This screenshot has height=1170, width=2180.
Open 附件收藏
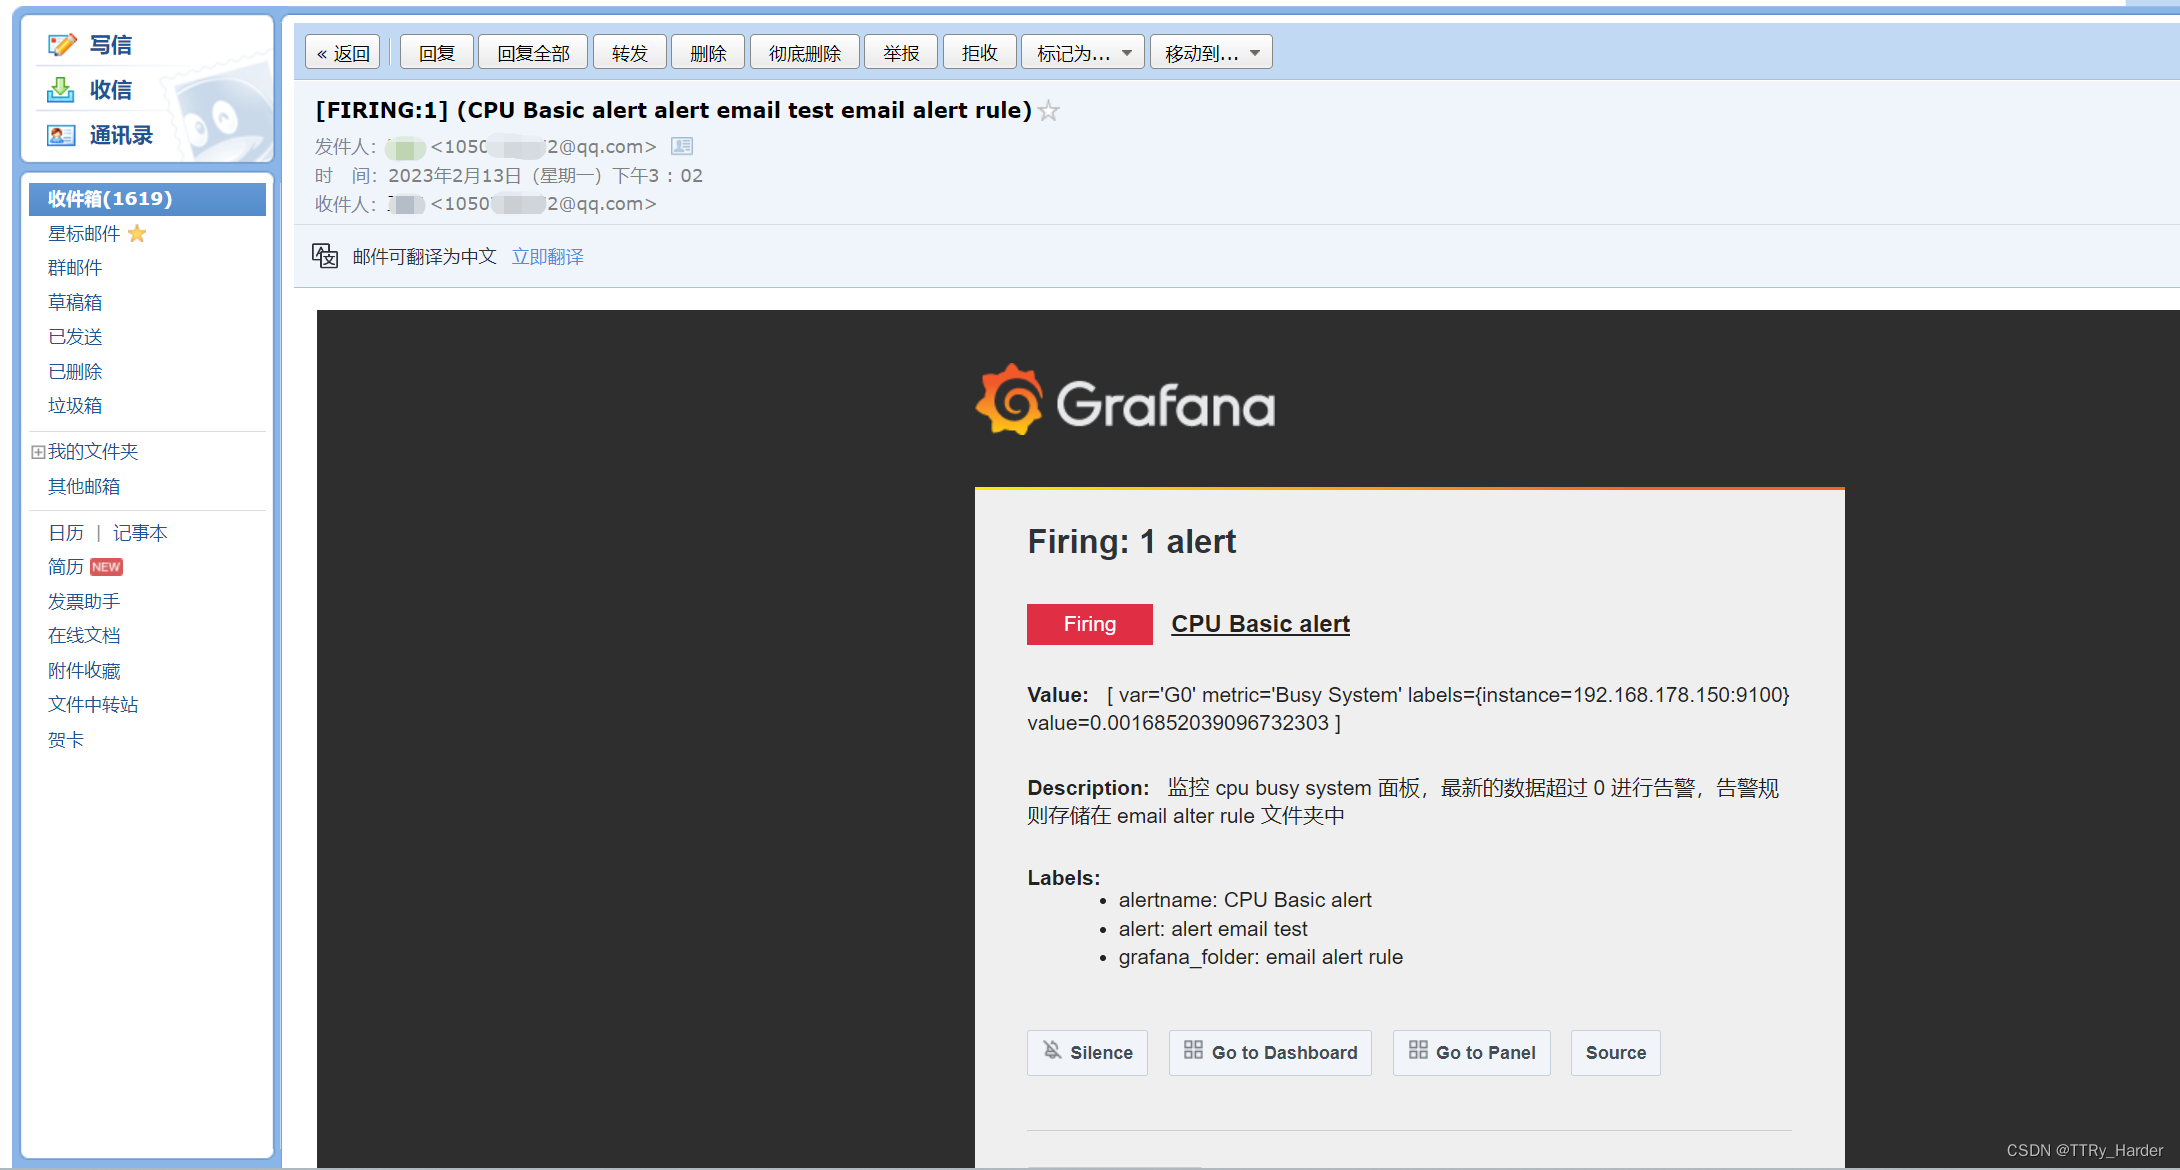click(84, 670)
